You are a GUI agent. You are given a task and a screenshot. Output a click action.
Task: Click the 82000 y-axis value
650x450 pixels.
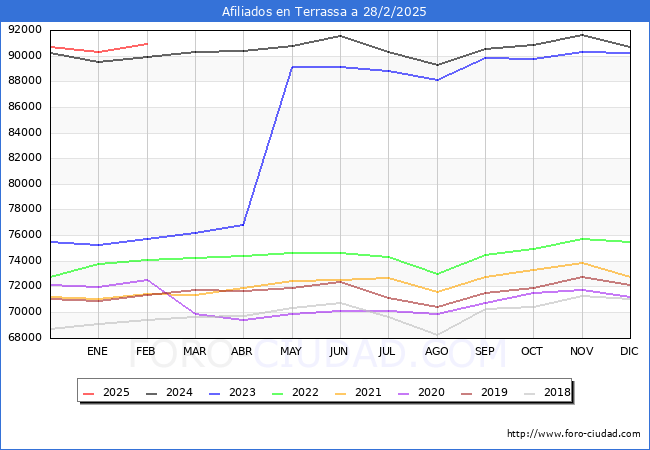(x=25, y=158)
